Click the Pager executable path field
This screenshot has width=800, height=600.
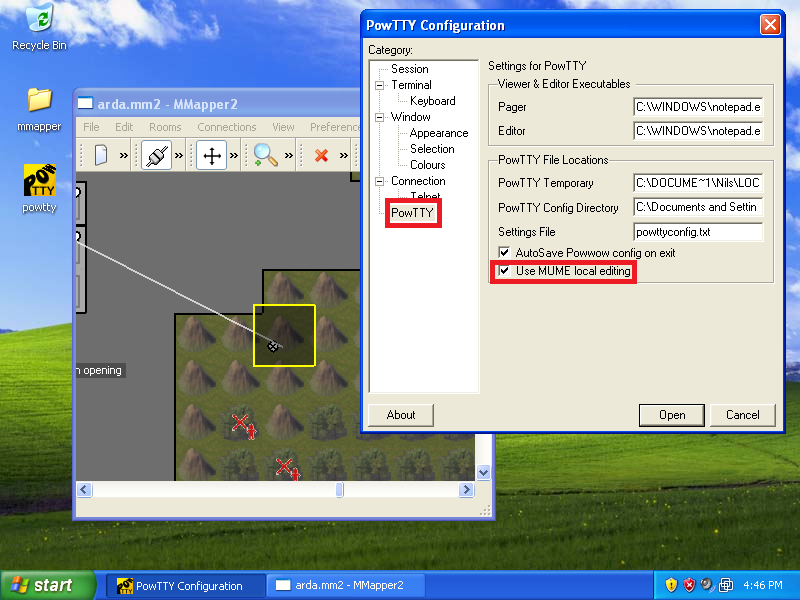coord(698,107)
